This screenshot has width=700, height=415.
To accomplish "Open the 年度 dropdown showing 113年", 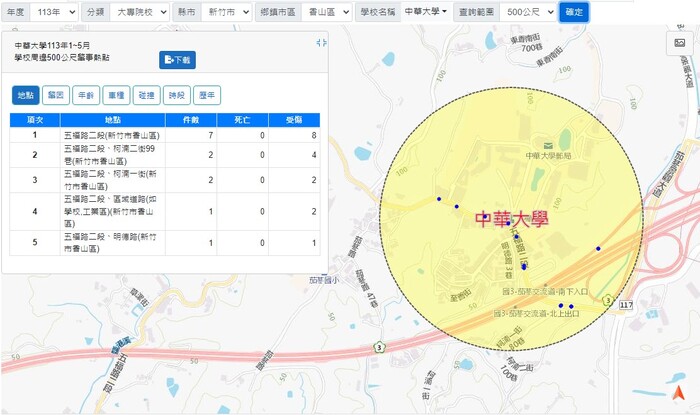I will (x=54, y=12).
